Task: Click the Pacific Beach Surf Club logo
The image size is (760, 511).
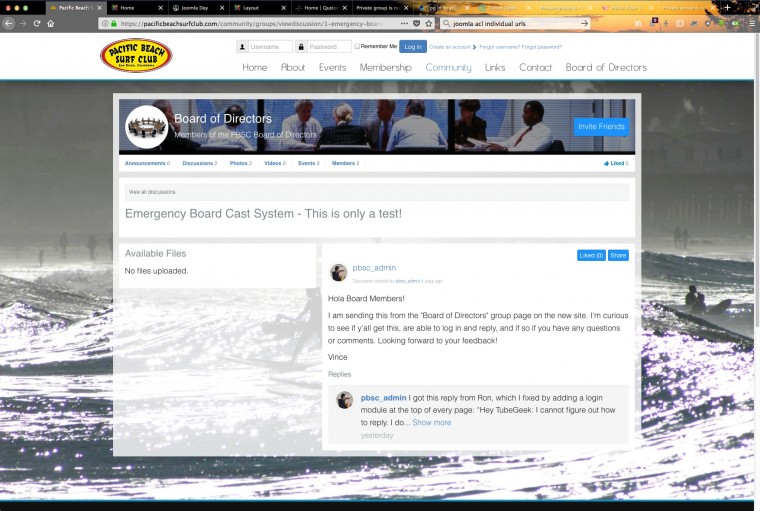Action: [x=136, y=55]
